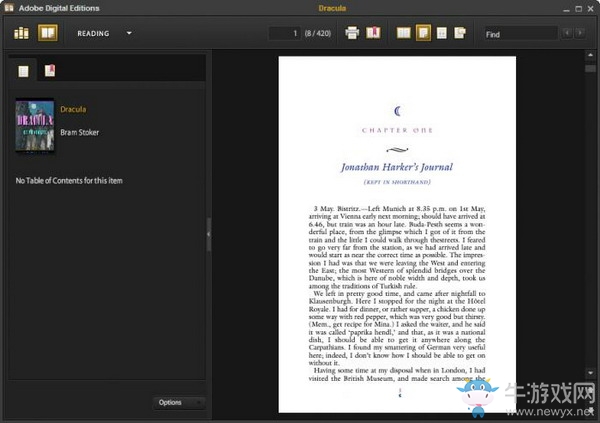Click the CHAPTER ONE heading
The width and height of the screenshot is (600, 423).
pyautogui.click(x=397, y=131)
